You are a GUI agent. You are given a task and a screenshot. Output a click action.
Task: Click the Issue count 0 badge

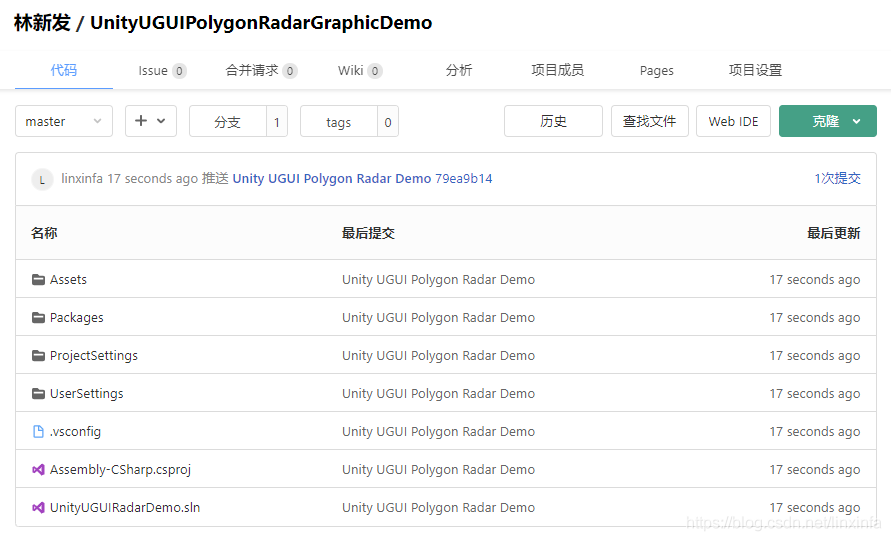[179, 71]
